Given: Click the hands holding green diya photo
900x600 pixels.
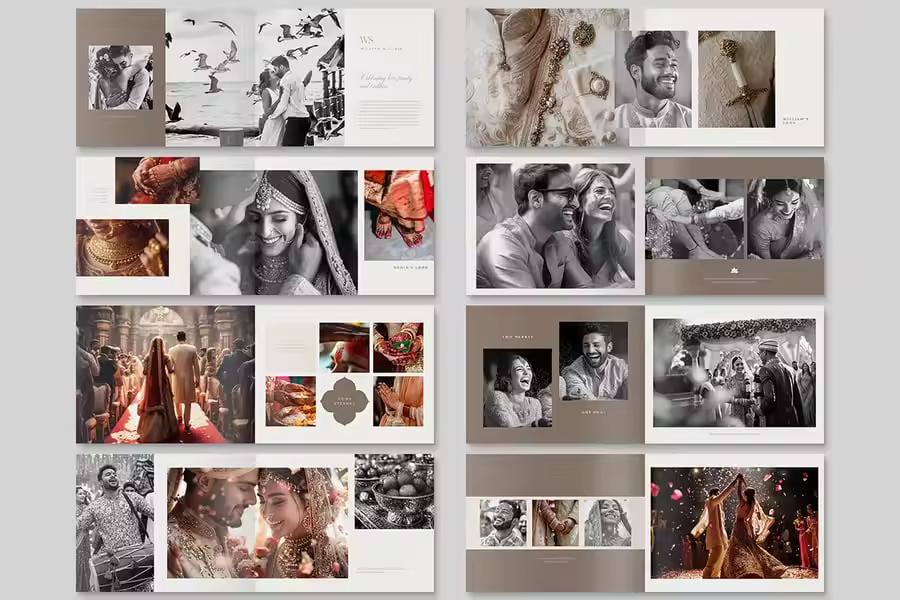Looking at the screenshot, I should coord(398,346).
